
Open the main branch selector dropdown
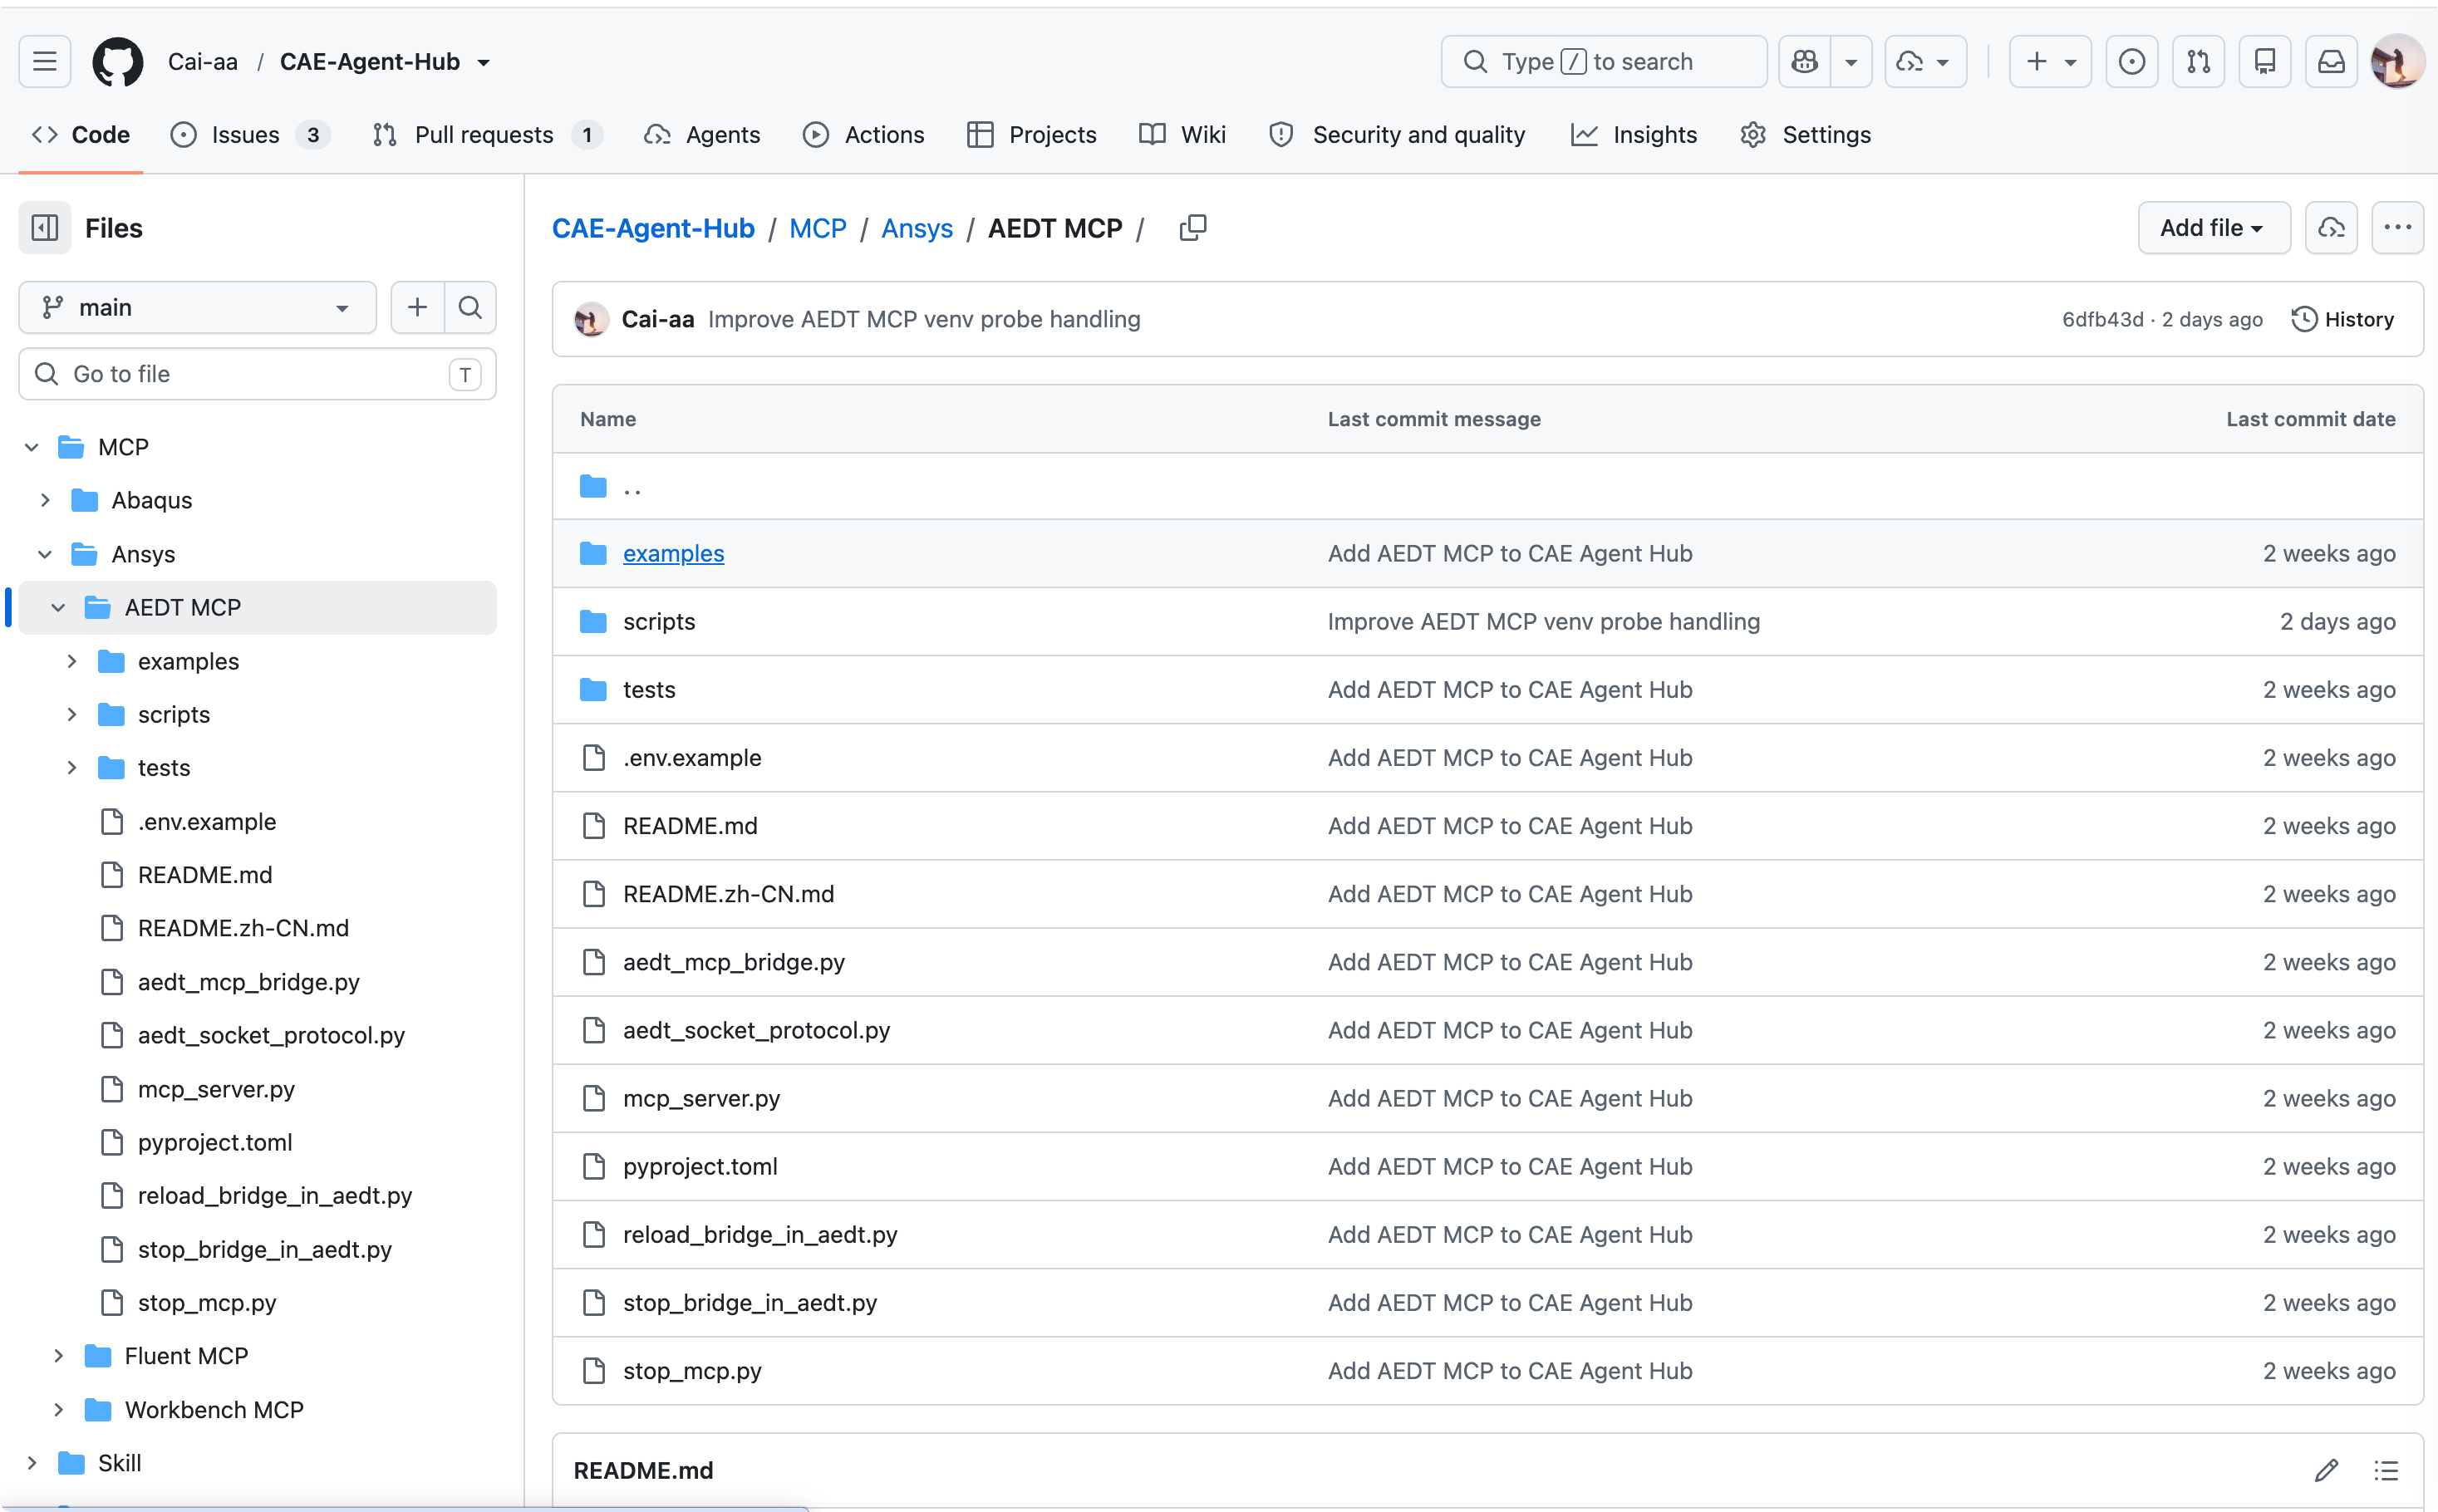click(197, 307)
